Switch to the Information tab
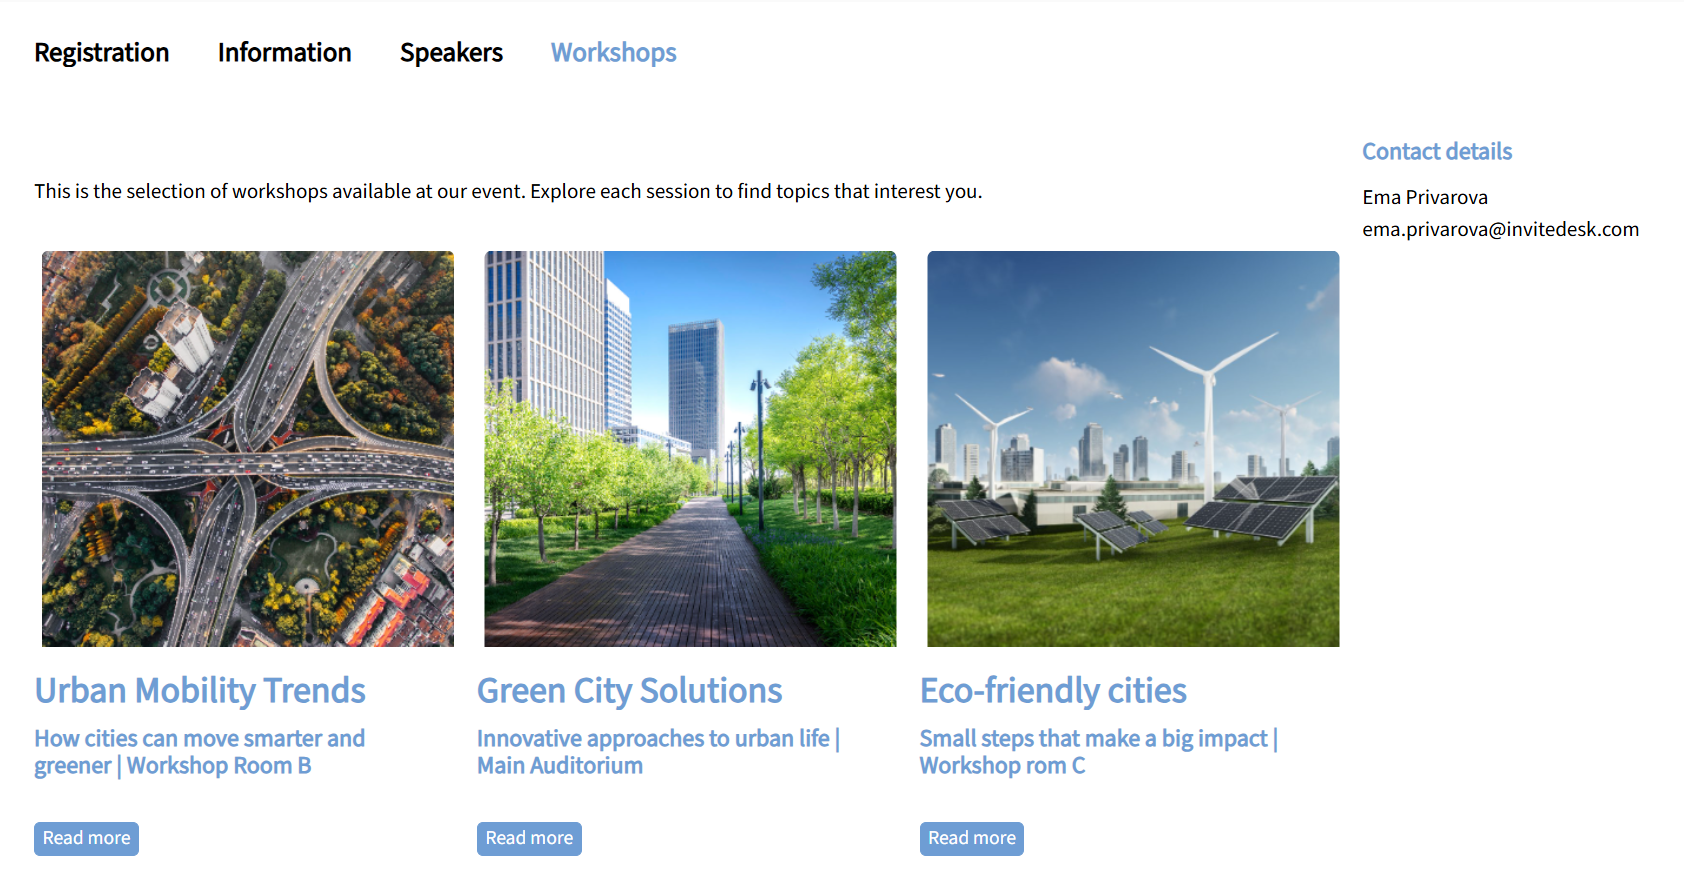Image resolution: width=1684 pixels, height=894 pixels. 284,53
